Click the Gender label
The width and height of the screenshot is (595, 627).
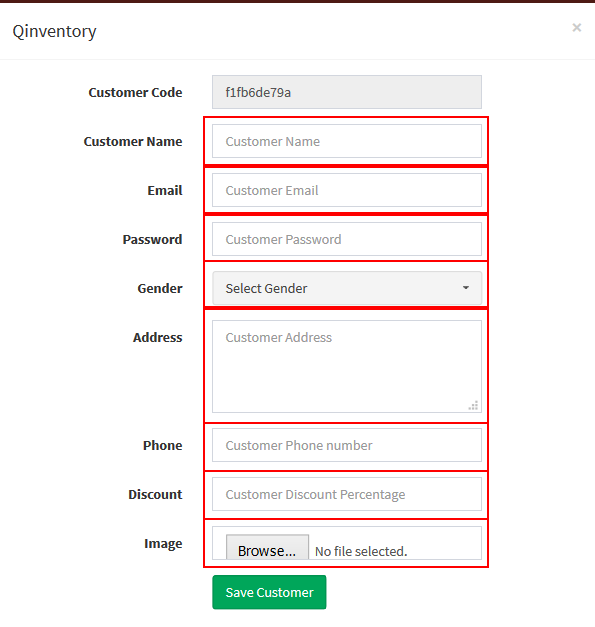[x=160, y=288]
